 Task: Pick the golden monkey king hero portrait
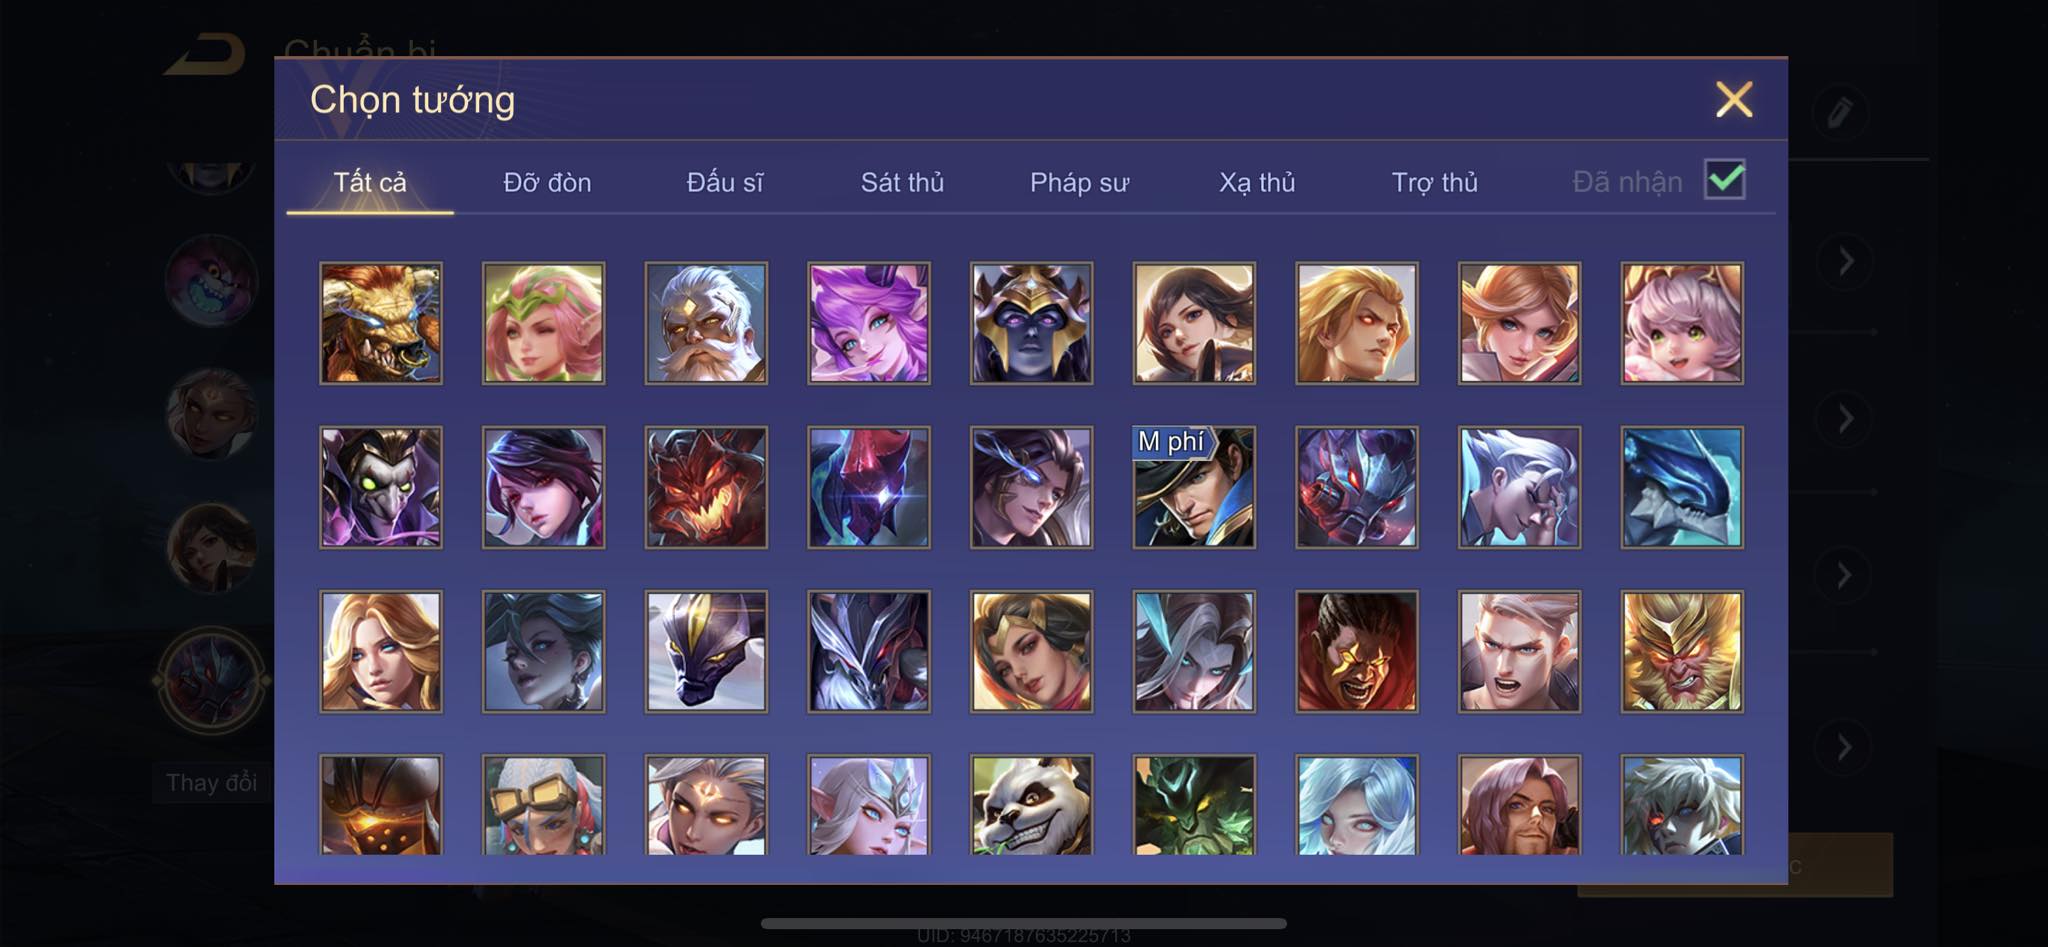coord(1682,651)
